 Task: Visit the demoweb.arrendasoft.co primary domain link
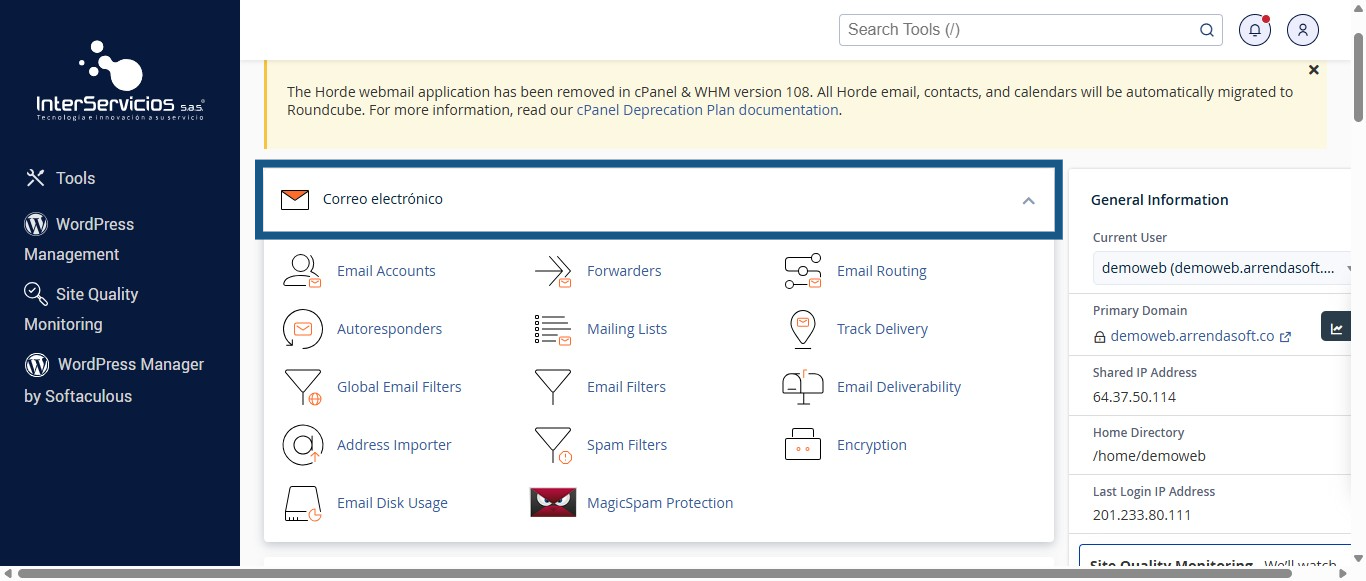[1192, 337]
